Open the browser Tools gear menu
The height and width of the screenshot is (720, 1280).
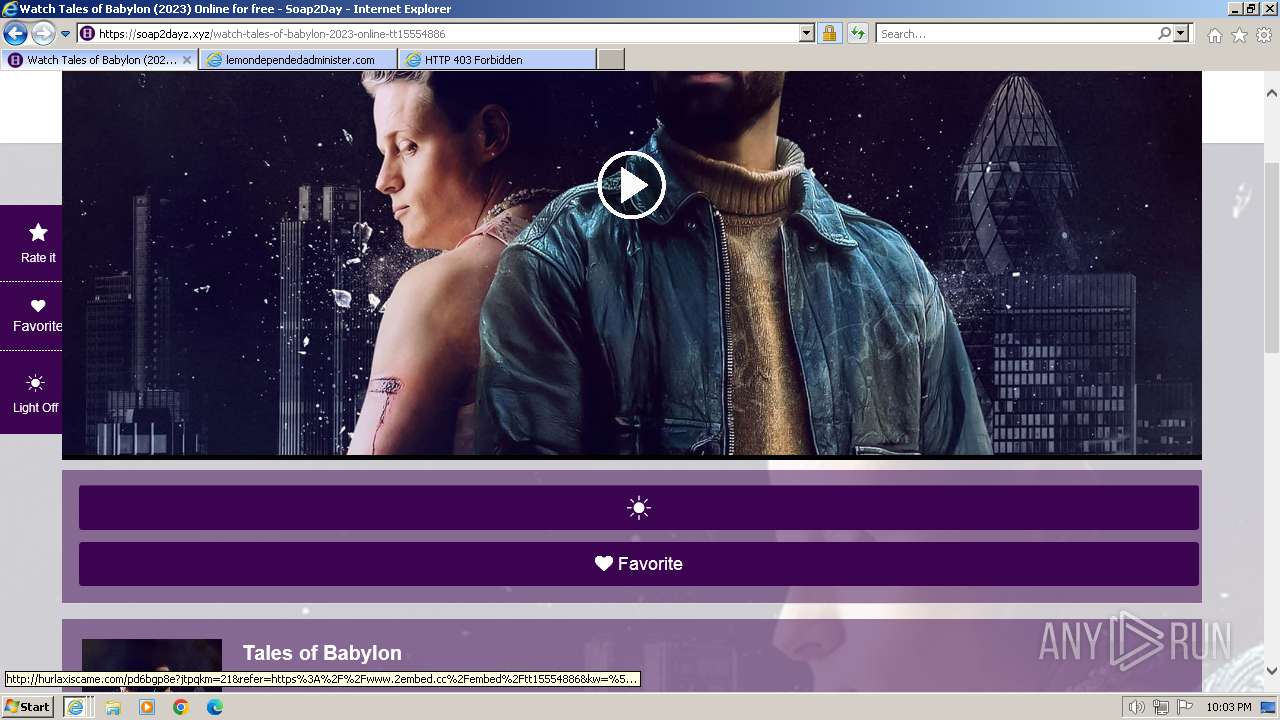pos(1264,35)
